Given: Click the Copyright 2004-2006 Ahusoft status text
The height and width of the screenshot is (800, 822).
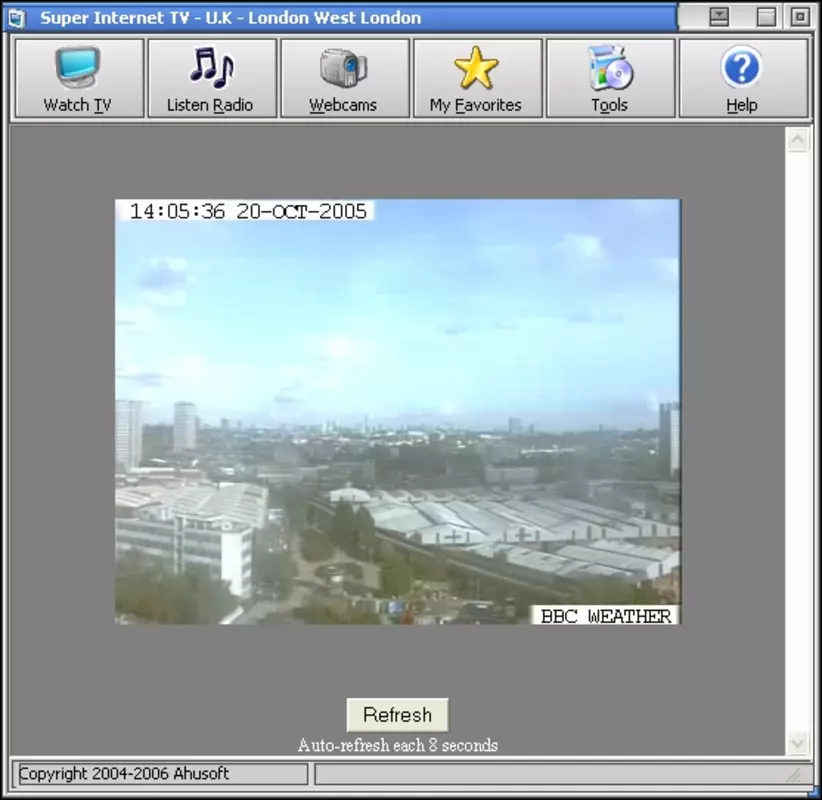Looking at the screenshot, I should coord(124,774).
